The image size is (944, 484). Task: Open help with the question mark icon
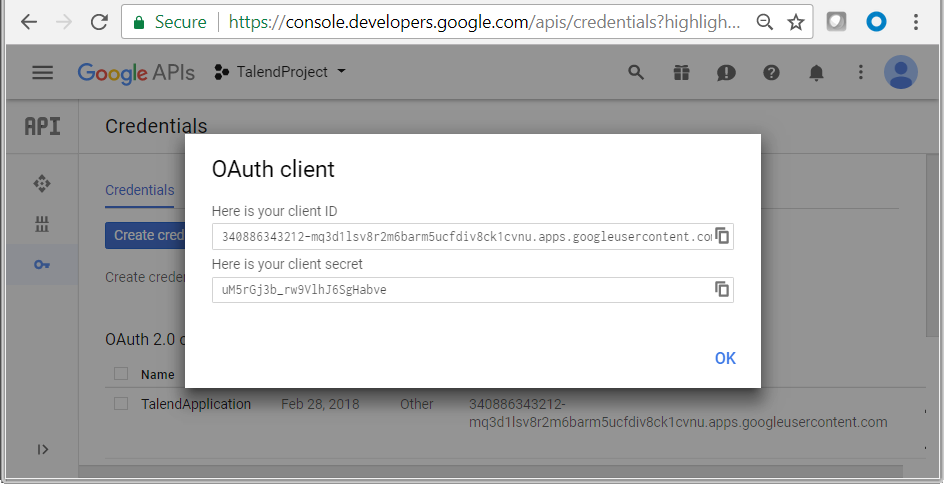pyautogui.click(x=771, y=73)
